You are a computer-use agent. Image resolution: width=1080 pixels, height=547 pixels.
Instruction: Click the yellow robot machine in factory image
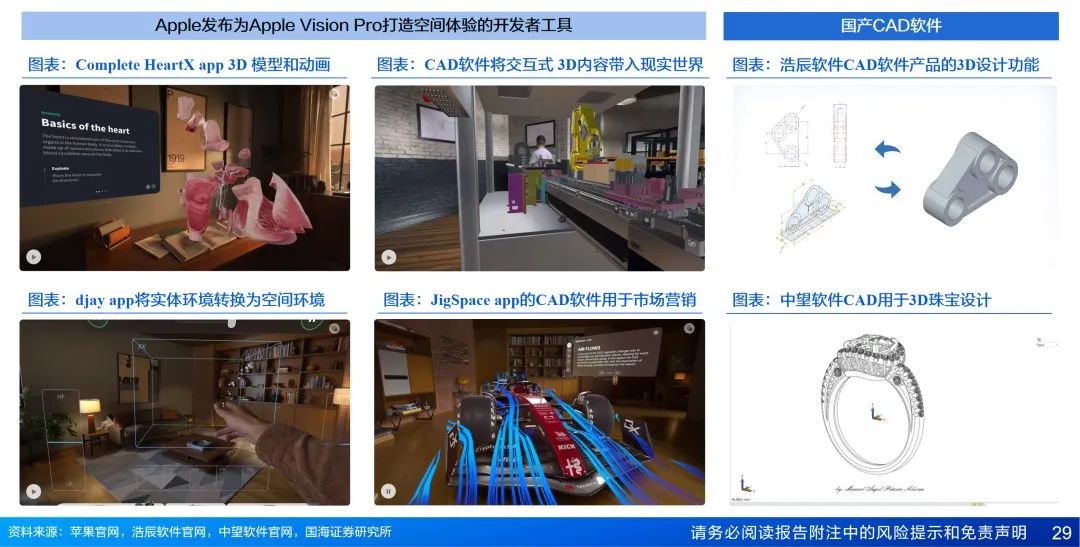click(587, 138)
